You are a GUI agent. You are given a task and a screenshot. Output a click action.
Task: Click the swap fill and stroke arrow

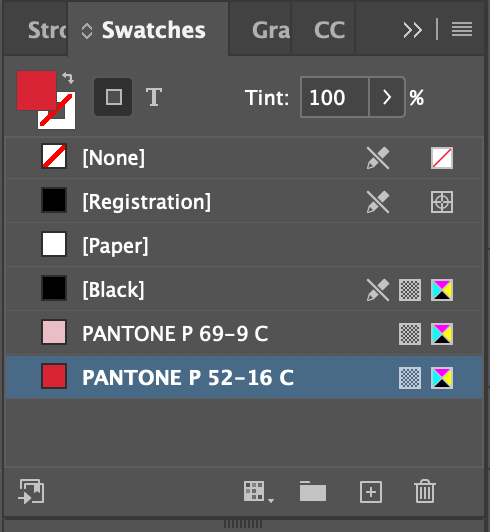click(68, 78)
